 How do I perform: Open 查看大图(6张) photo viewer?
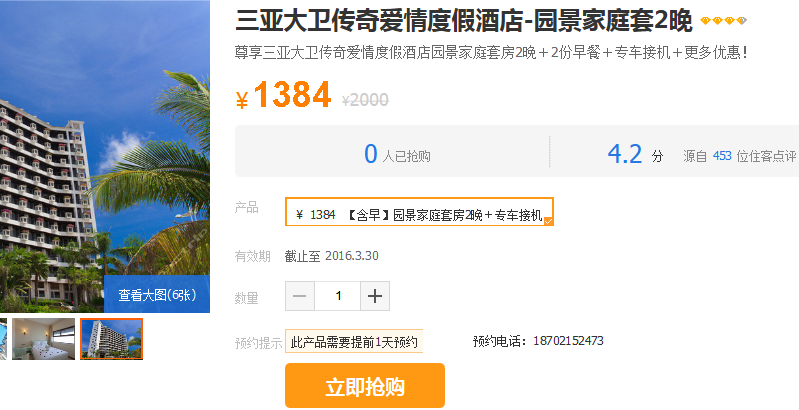pos(157,294)
